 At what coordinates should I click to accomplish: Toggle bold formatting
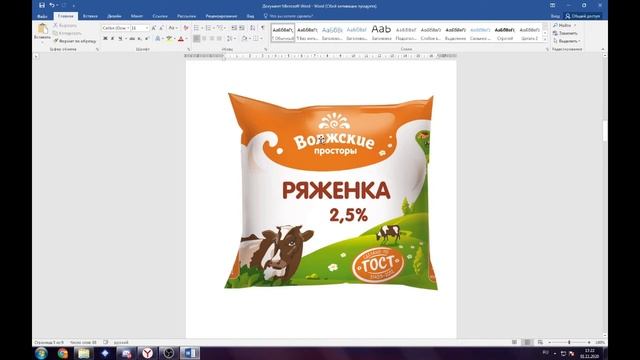click(105, 38)
